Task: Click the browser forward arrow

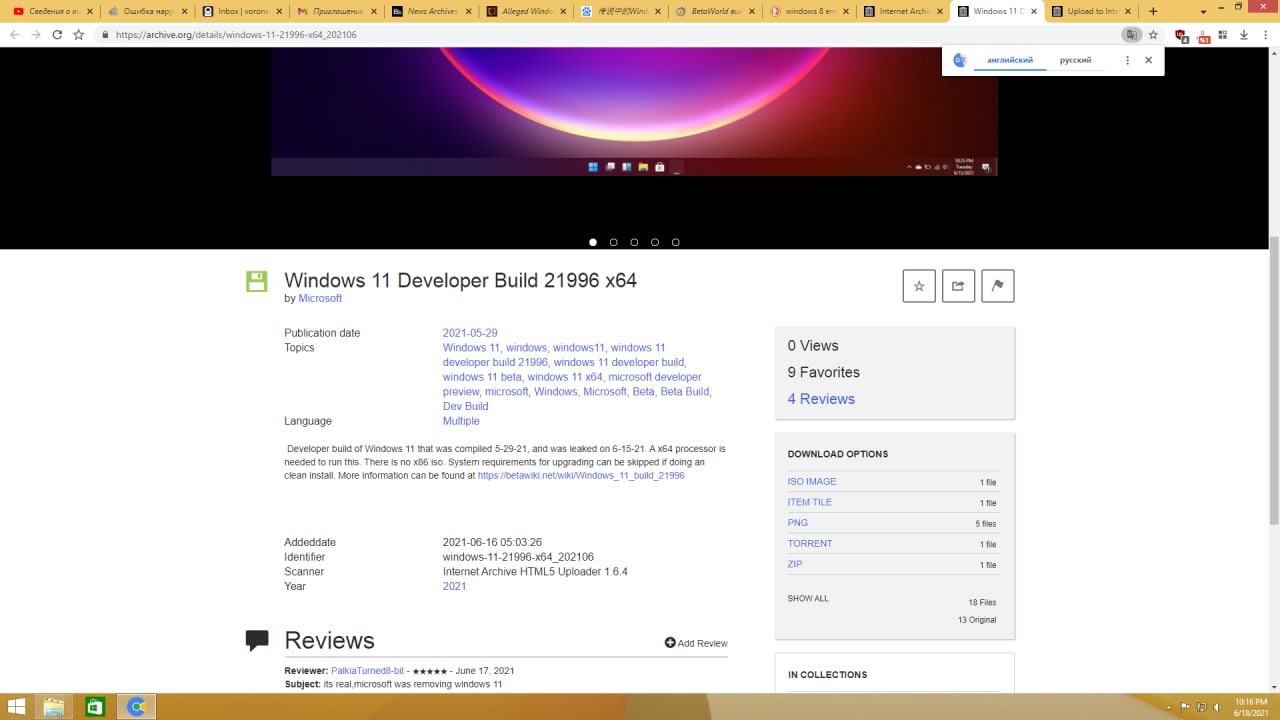Action: click(36, 34)
